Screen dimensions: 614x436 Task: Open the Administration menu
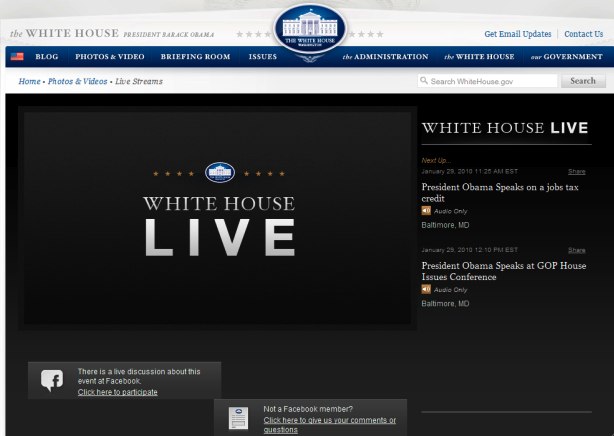point(385,57)
